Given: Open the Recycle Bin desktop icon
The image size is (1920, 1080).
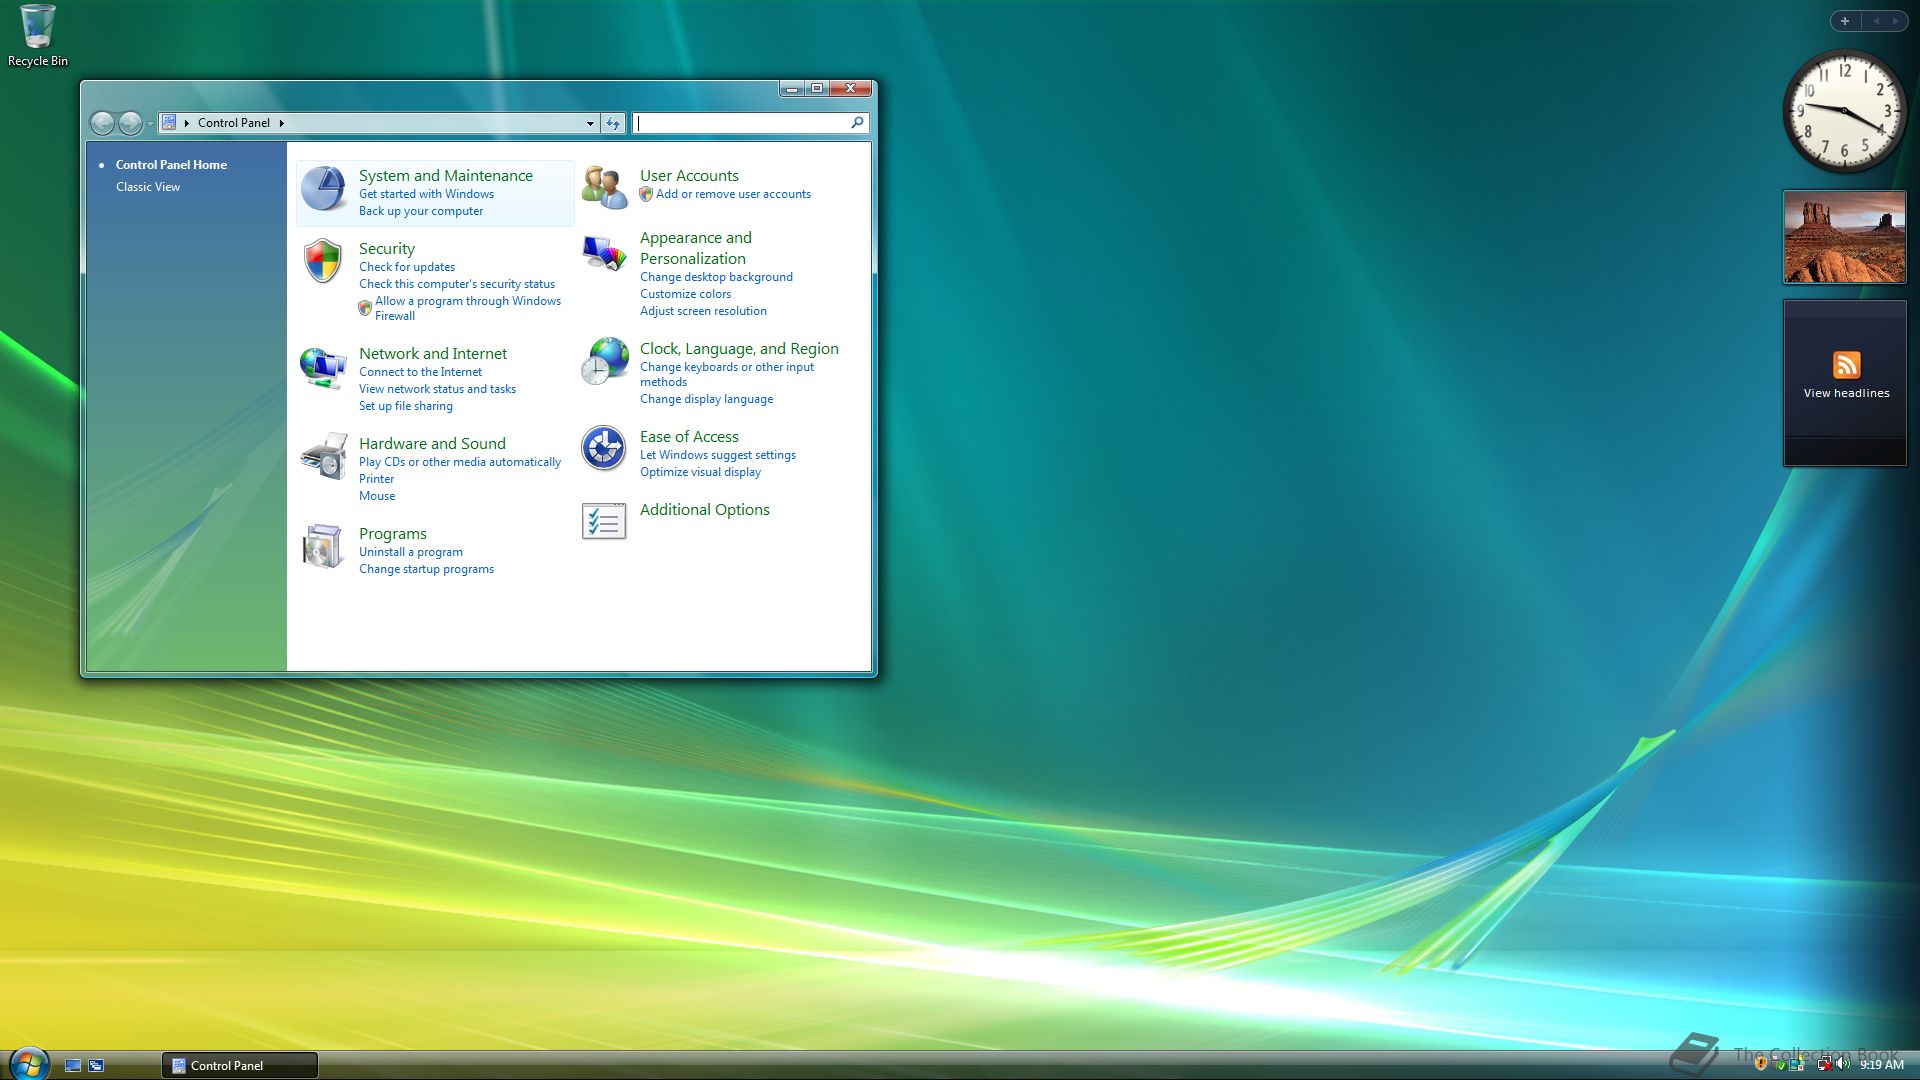Looking at the screenshot, I should coord(38,36).
